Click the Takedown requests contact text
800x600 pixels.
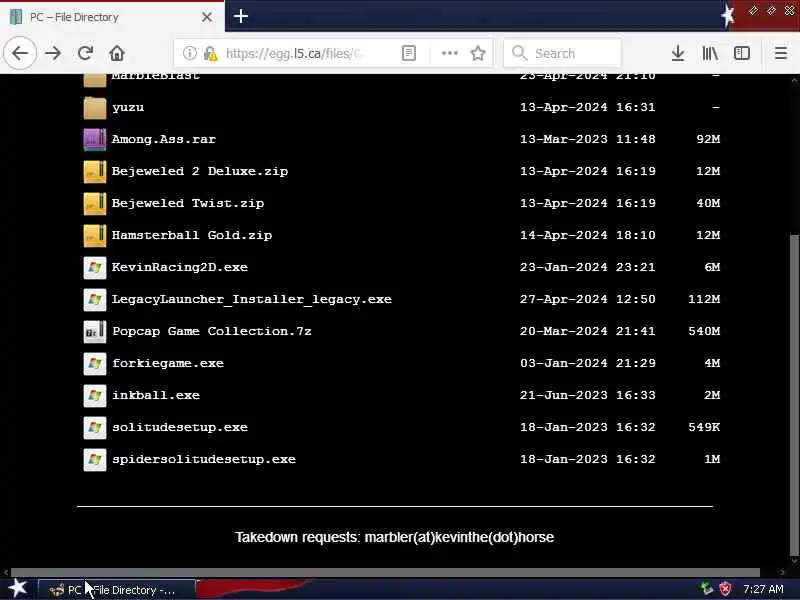394,537
